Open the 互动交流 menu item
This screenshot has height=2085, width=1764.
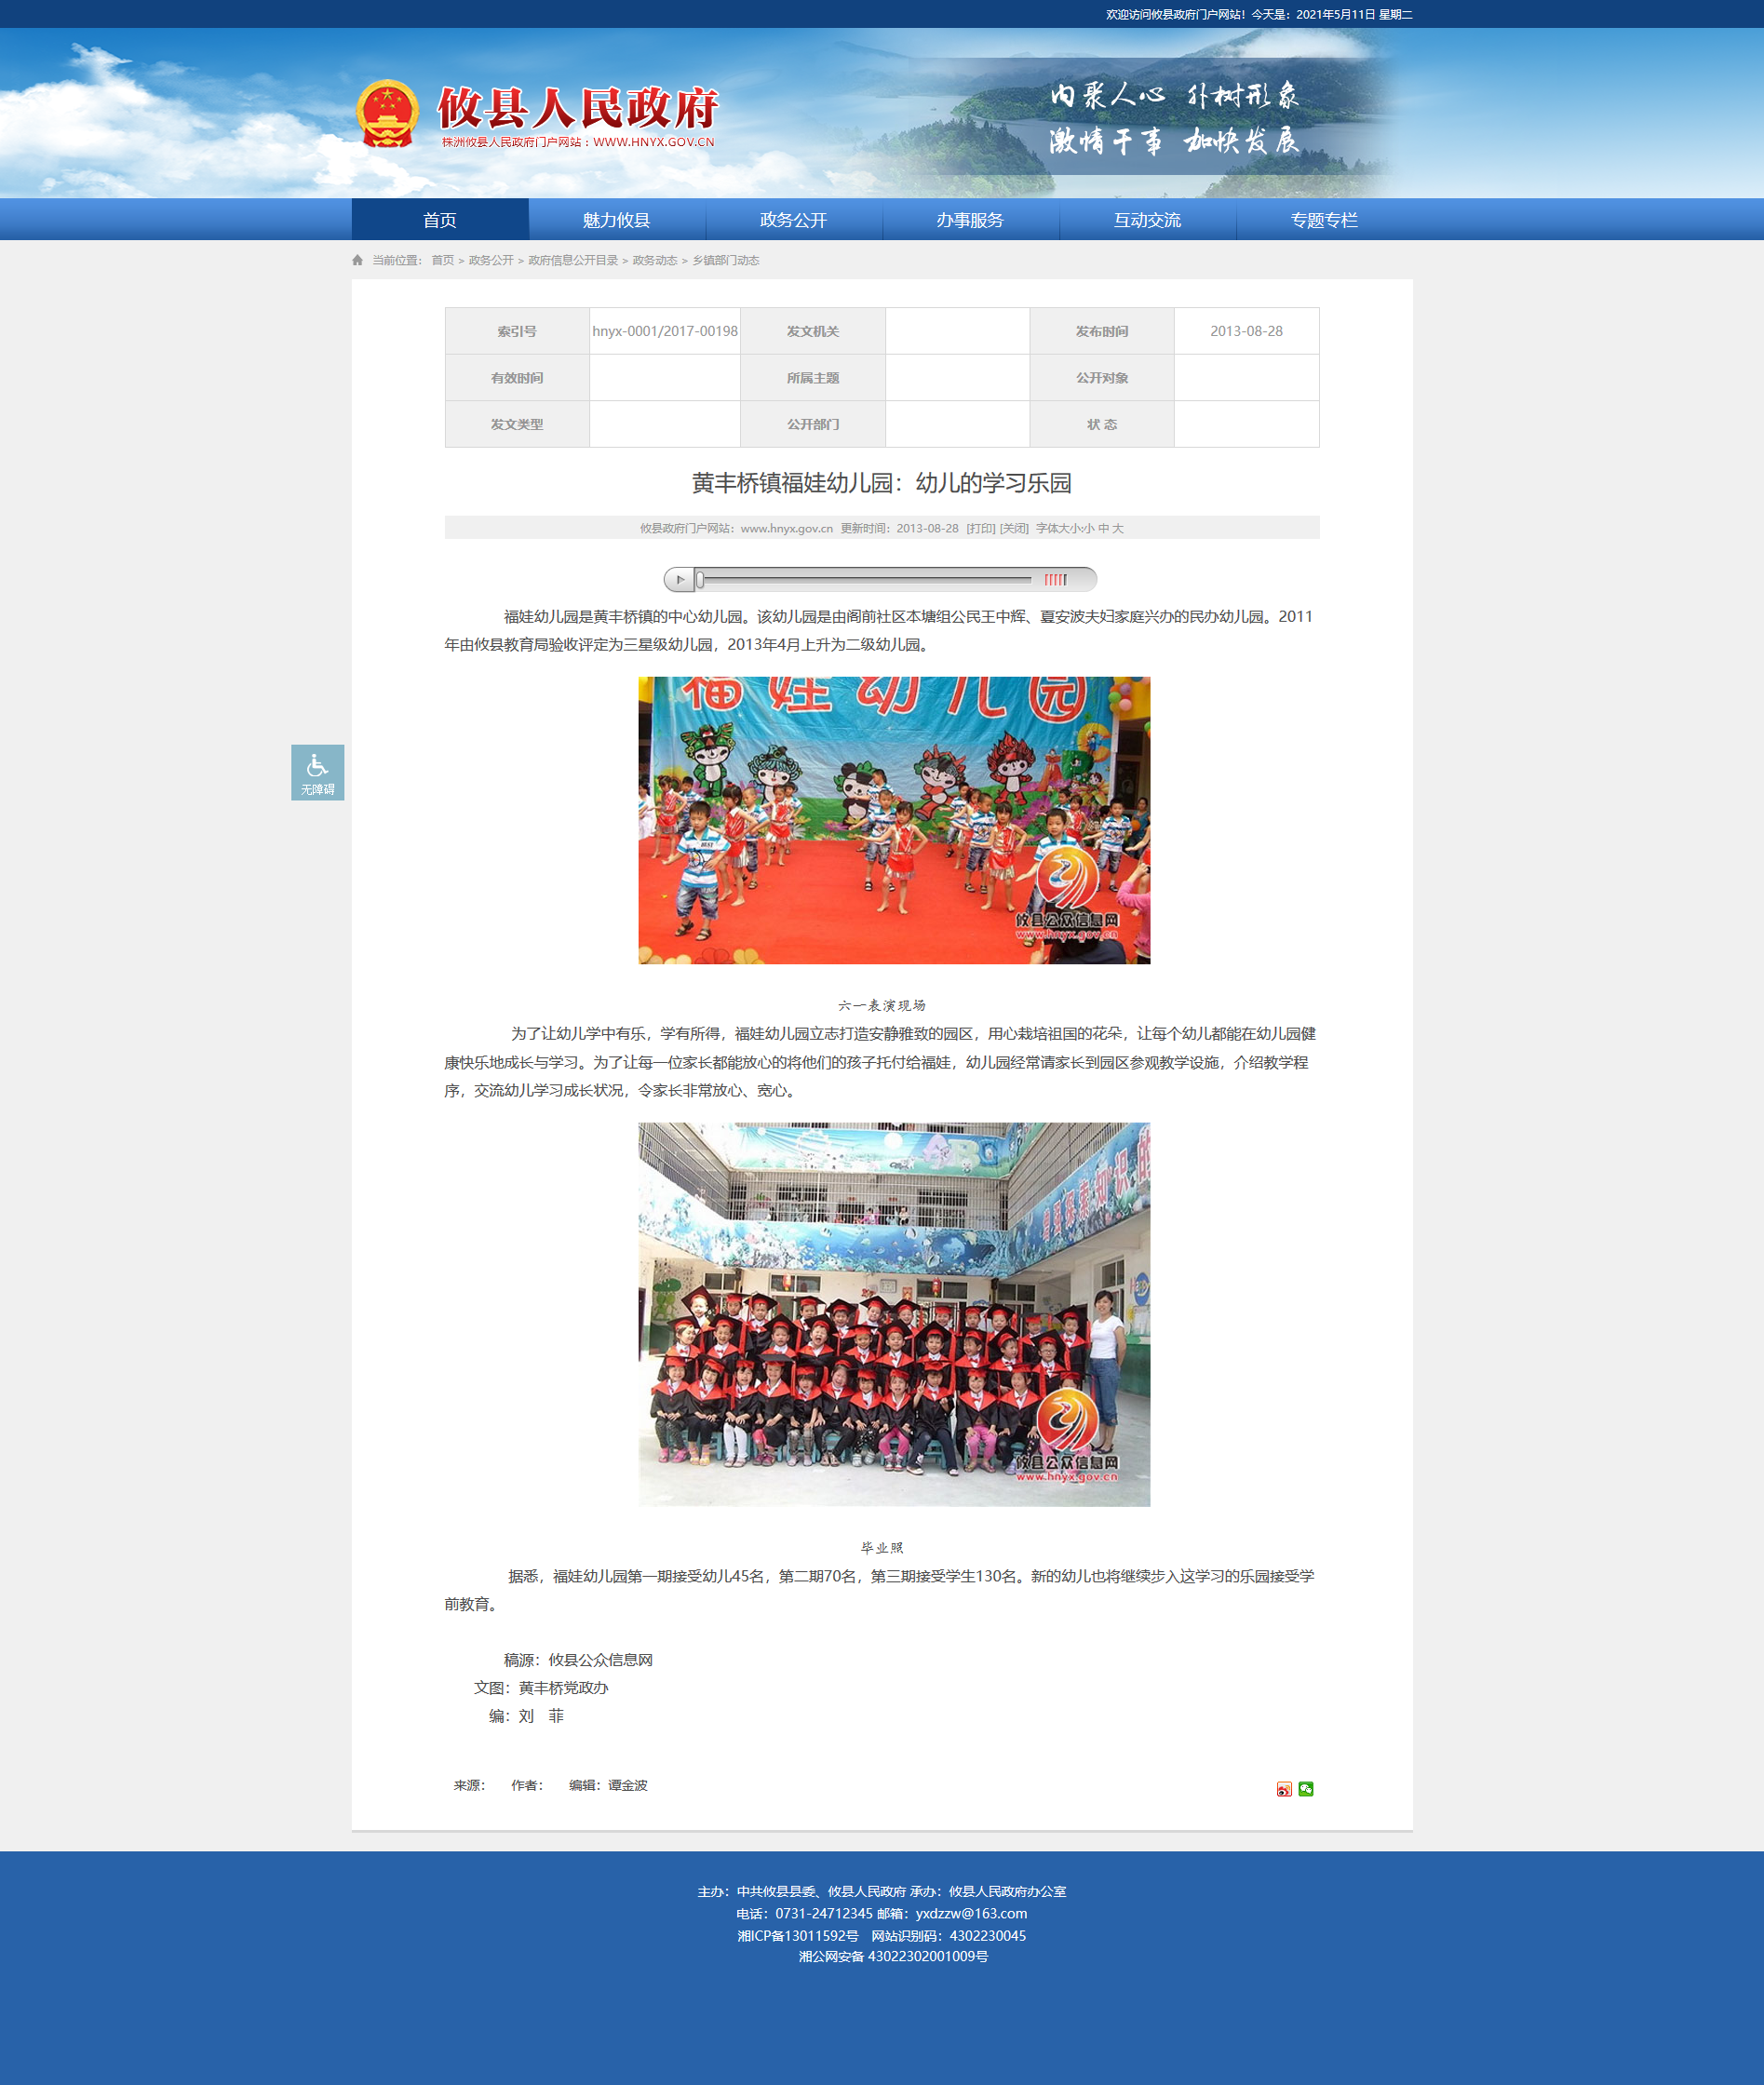coord(1147,220)
